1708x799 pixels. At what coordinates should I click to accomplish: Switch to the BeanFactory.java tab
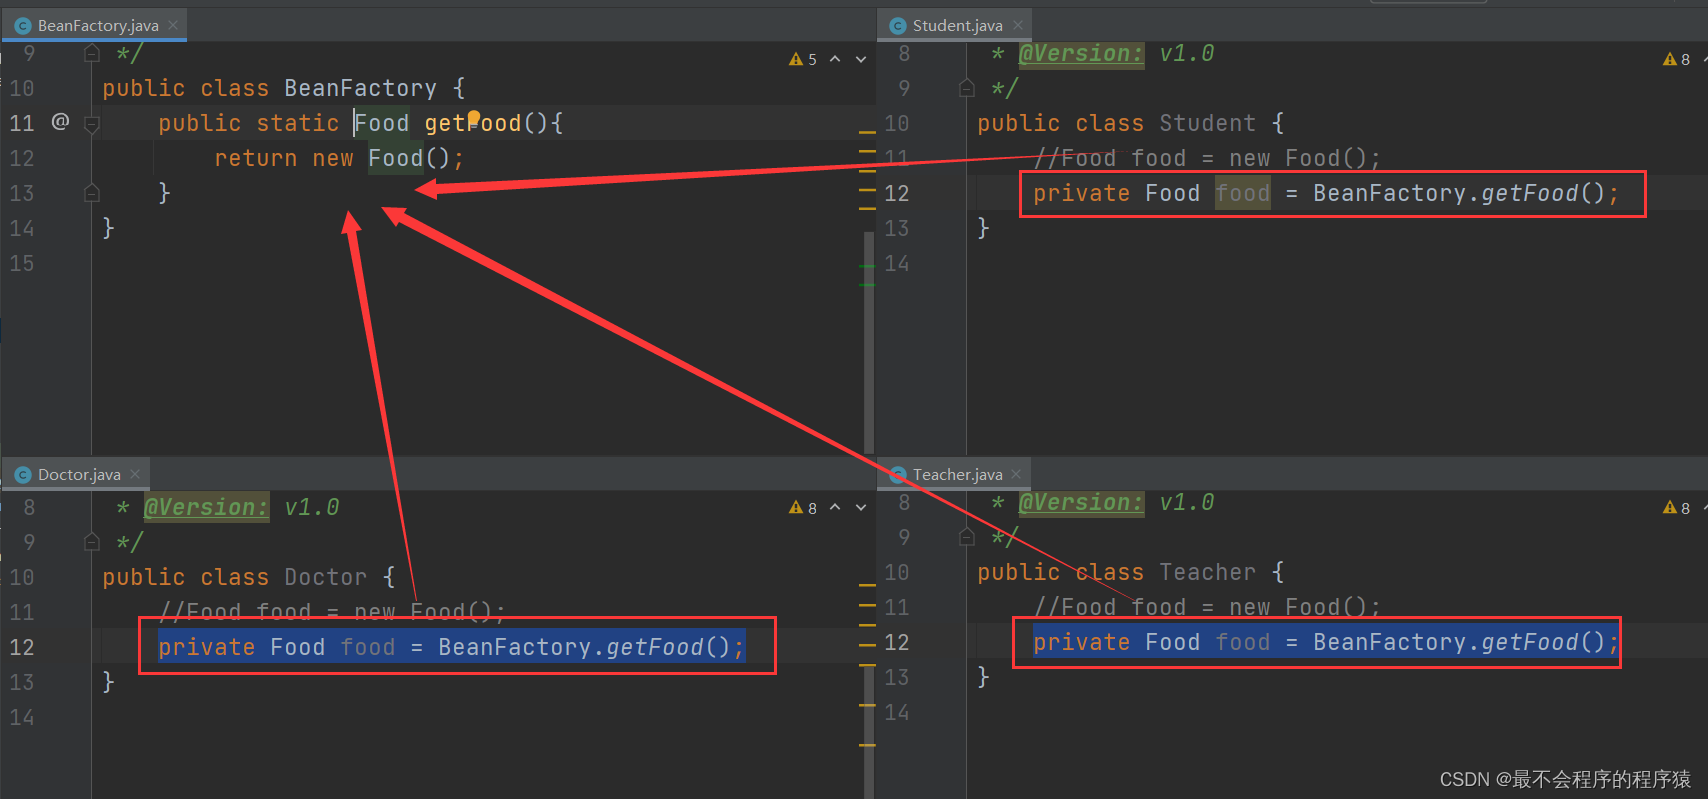pyautogui.click(x=97, y=25)
